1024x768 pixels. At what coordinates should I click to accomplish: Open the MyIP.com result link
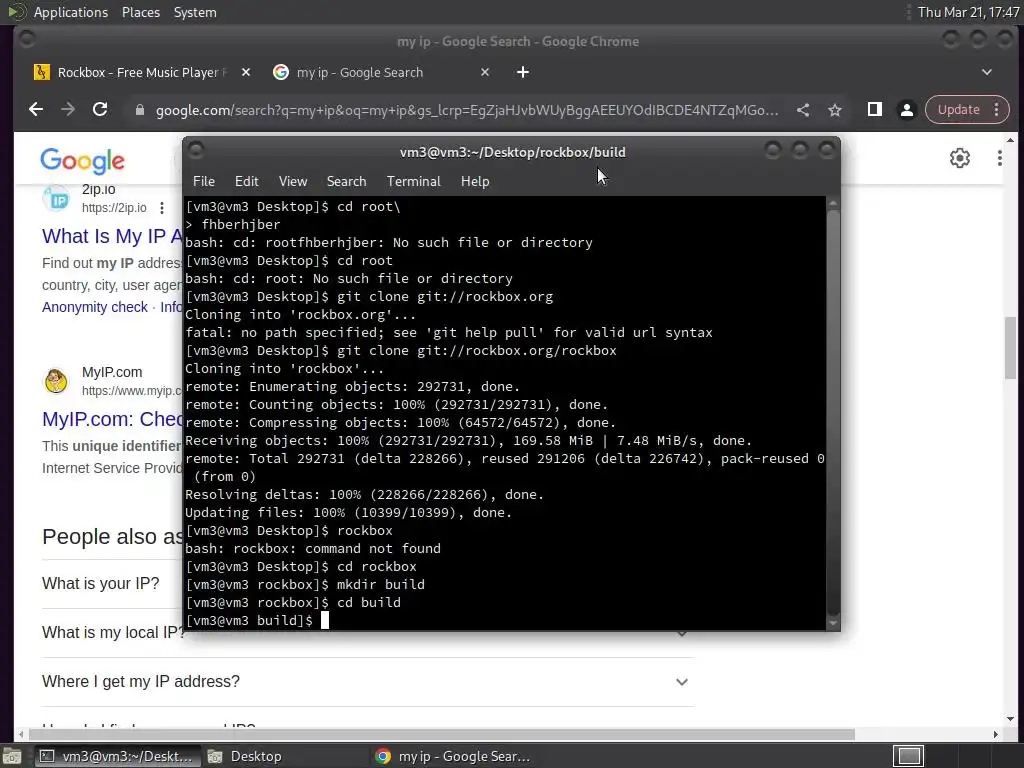(112, 419)
